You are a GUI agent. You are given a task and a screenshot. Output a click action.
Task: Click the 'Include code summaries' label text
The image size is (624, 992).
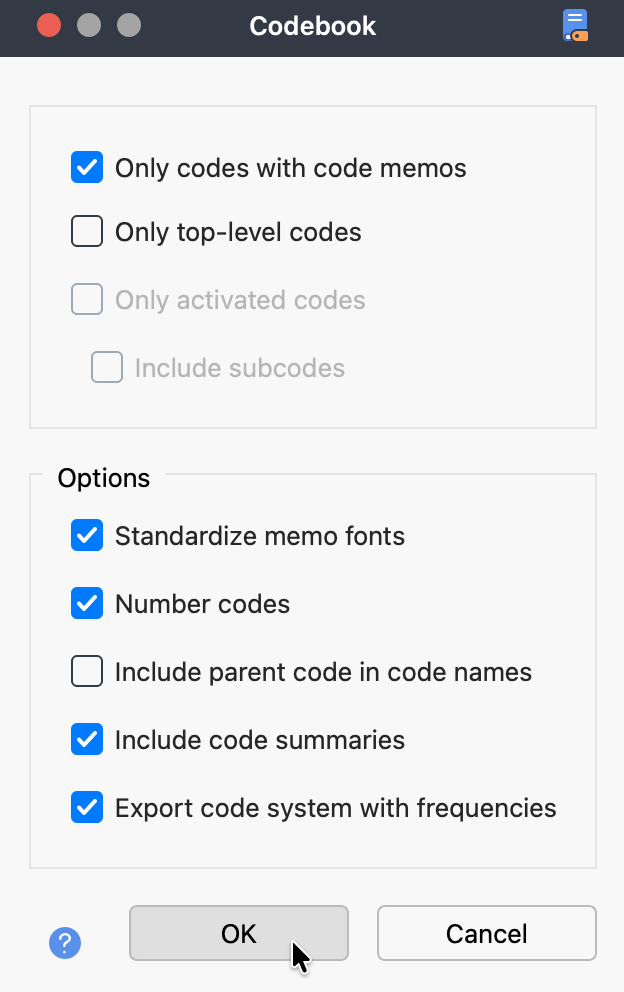pyautogui.click(x=259, y=739)
